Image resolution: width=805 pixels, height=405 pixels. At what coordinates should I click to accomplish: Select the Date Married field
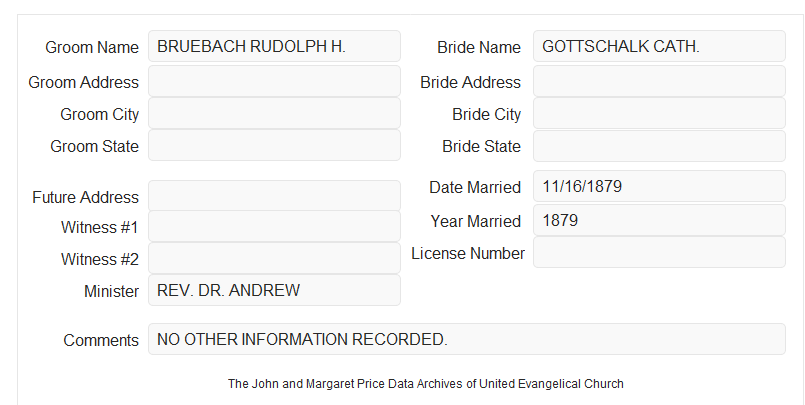(659, 186)
